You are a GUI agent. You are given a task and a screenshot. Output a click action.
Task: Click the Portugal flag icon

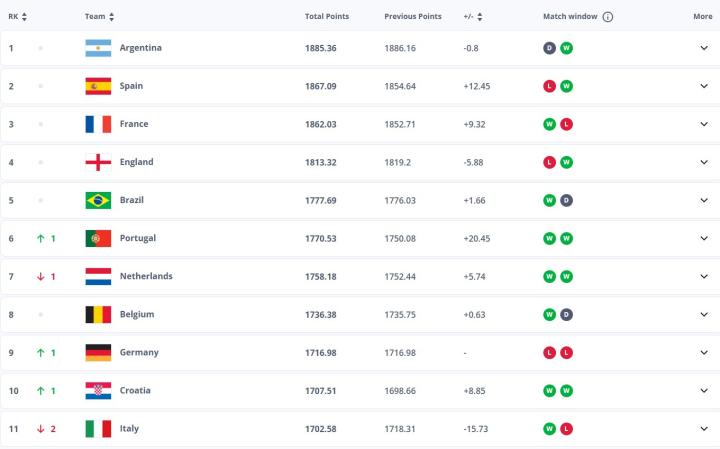(97, 238)
